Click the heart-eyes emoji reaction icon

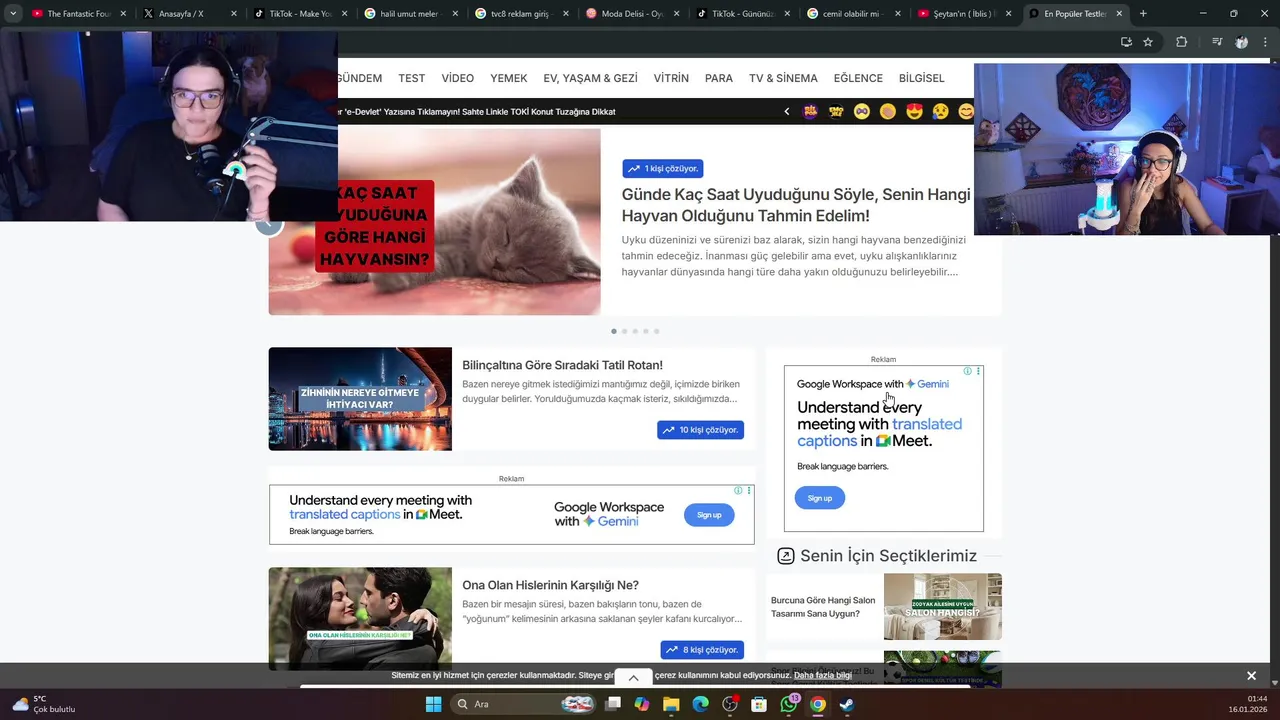(914, 111)
